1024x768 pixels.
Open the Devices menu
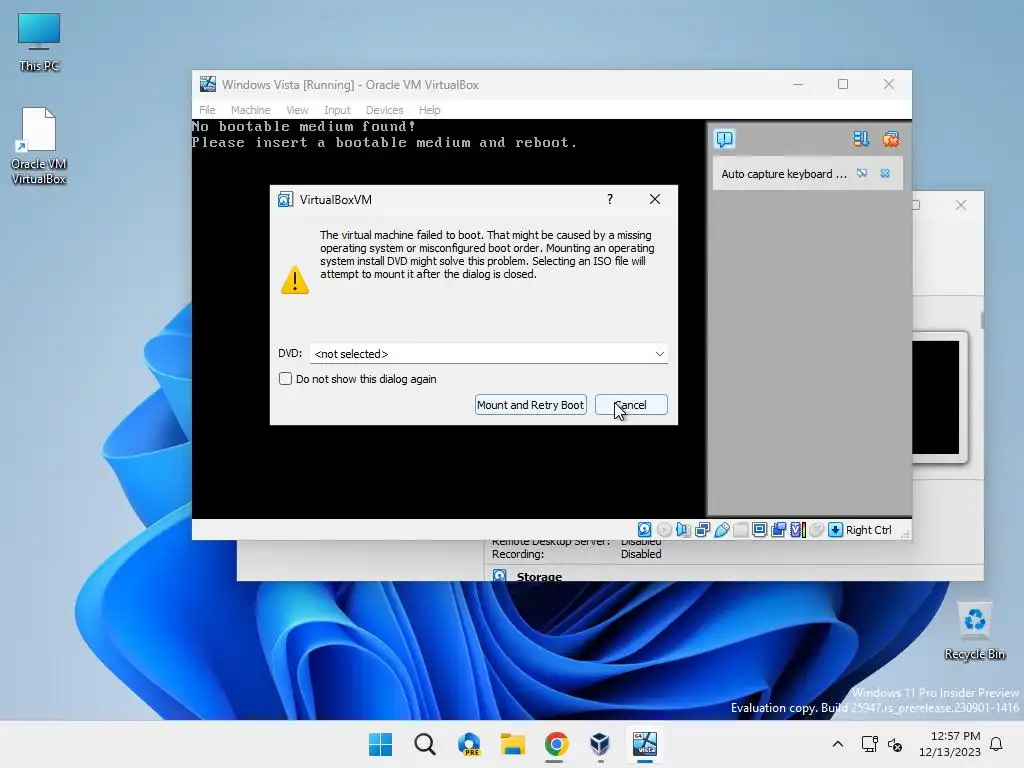point(384,110)
